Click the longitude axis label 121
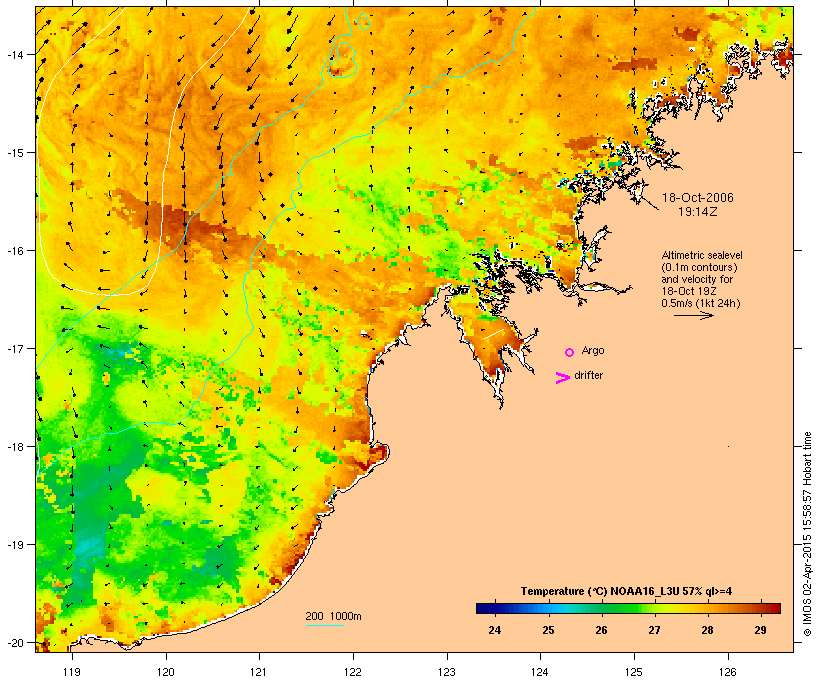The image size is (820, 680). (x=259, y=671)
